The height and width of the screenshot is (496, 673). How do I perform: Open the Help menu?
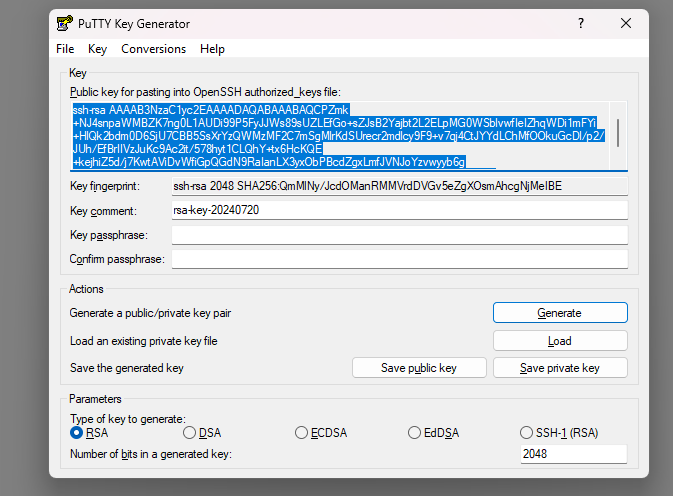[212, 49]
